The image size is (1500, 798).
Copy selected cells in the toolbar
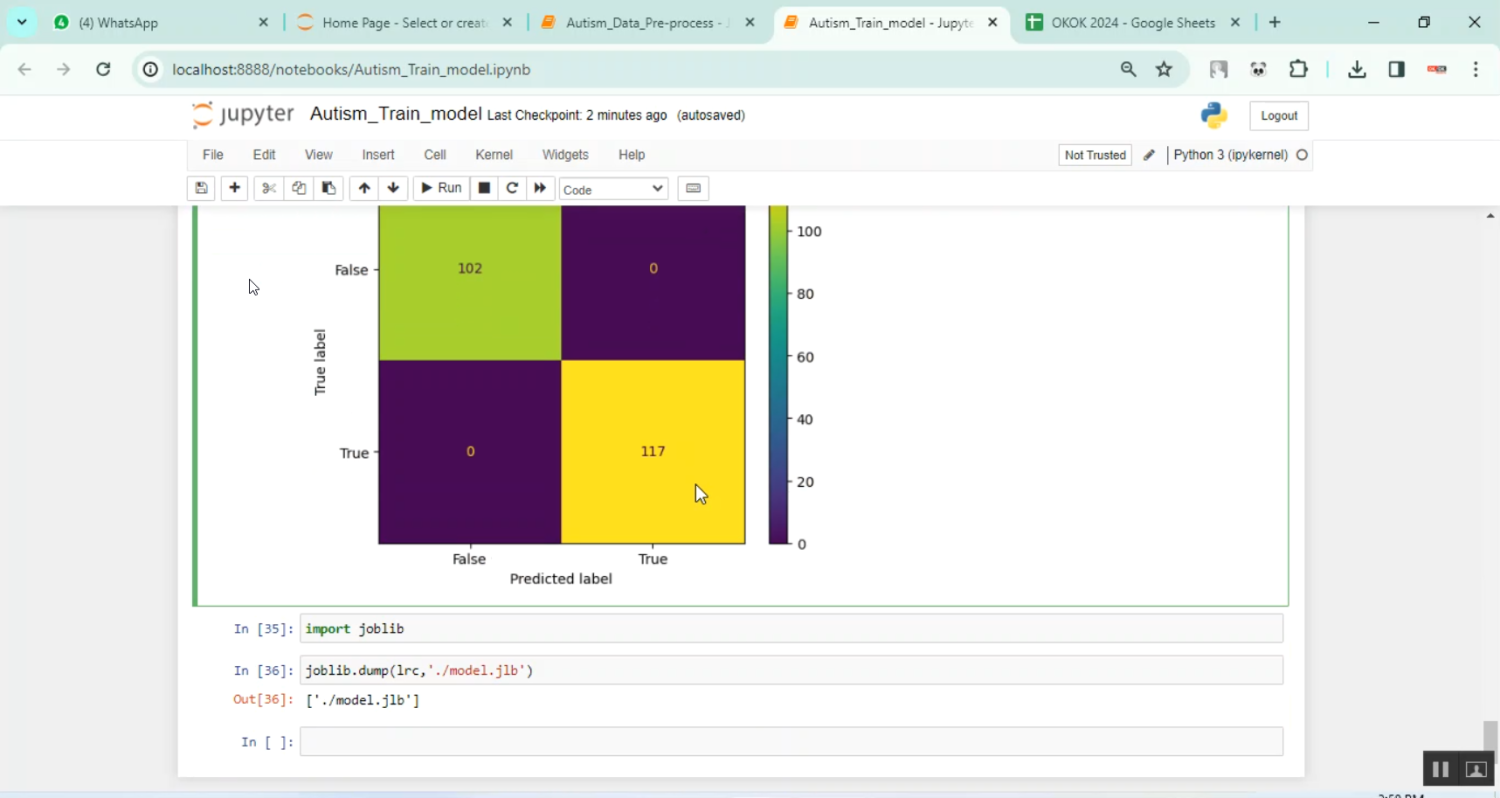298,188
